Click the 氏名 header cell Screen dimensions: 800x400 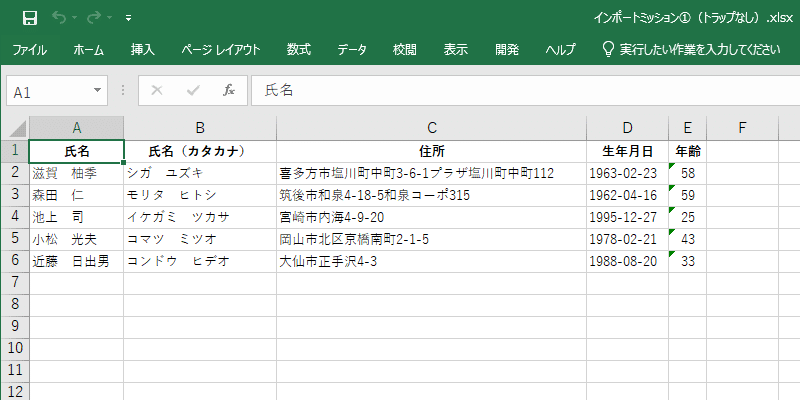[x=77, y=151]
